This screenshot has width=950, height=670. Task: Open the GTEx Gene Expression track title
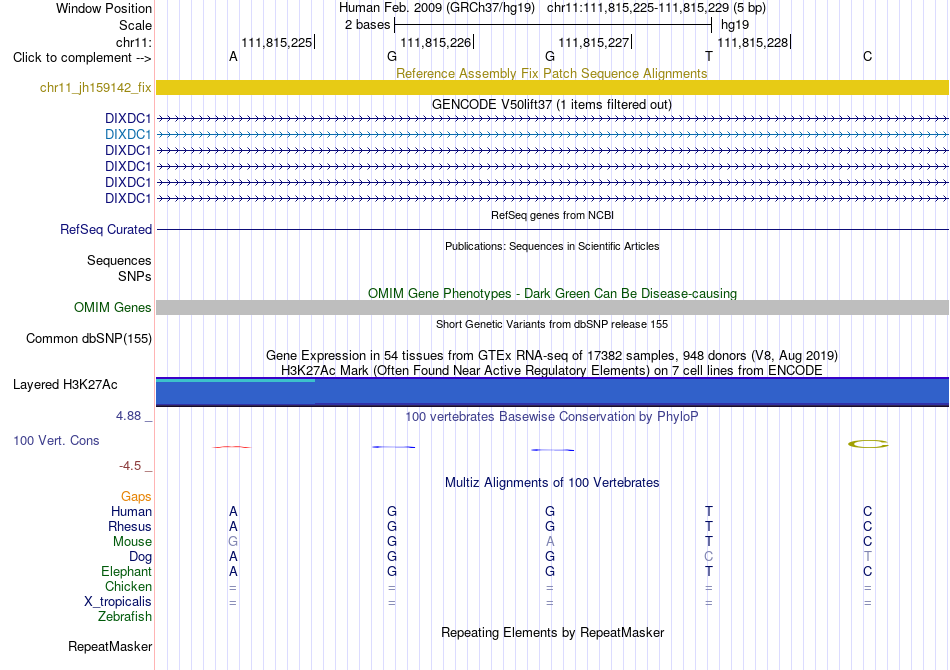coord(552,356)
